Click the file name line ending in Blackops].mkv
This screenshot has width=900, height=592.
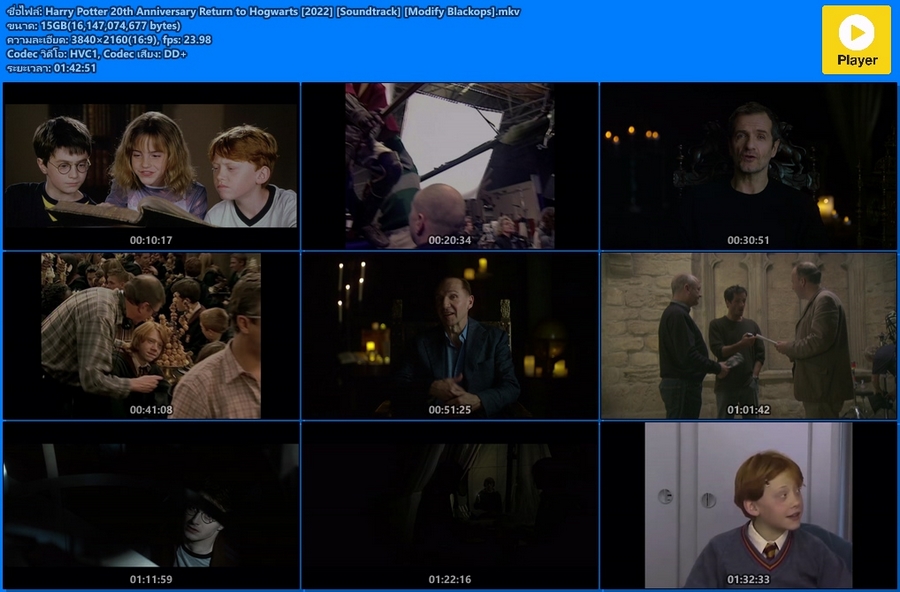[x=263, y=11]
